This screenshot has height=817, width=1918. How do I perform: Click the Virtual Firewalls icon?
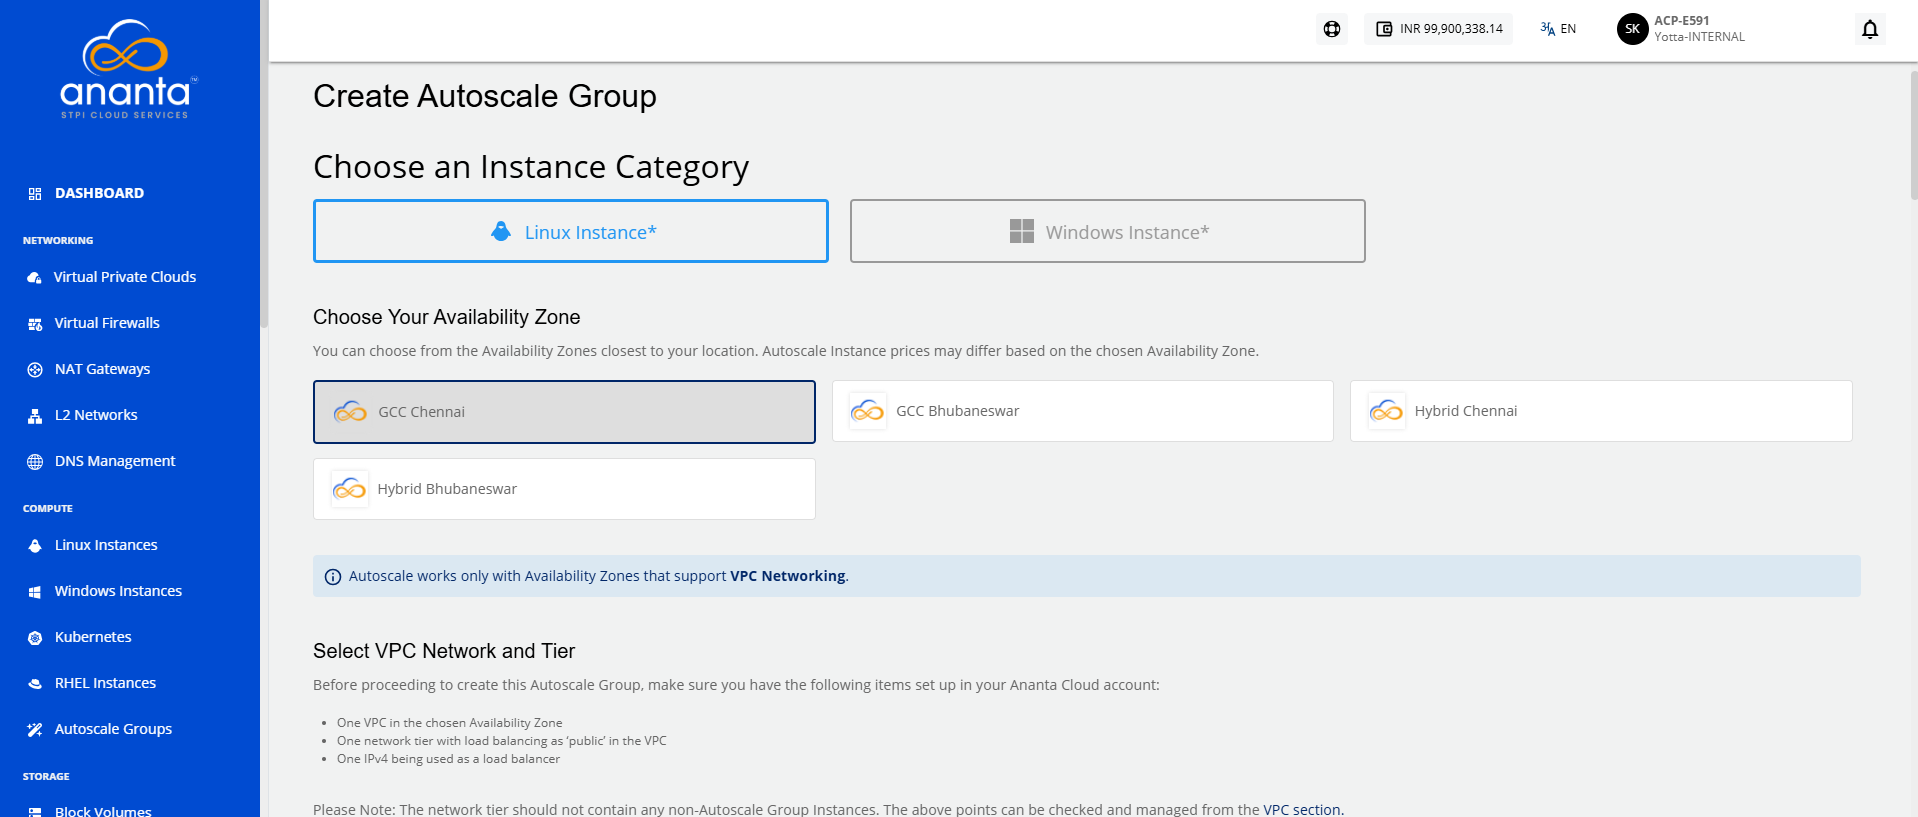coord(35,324)
